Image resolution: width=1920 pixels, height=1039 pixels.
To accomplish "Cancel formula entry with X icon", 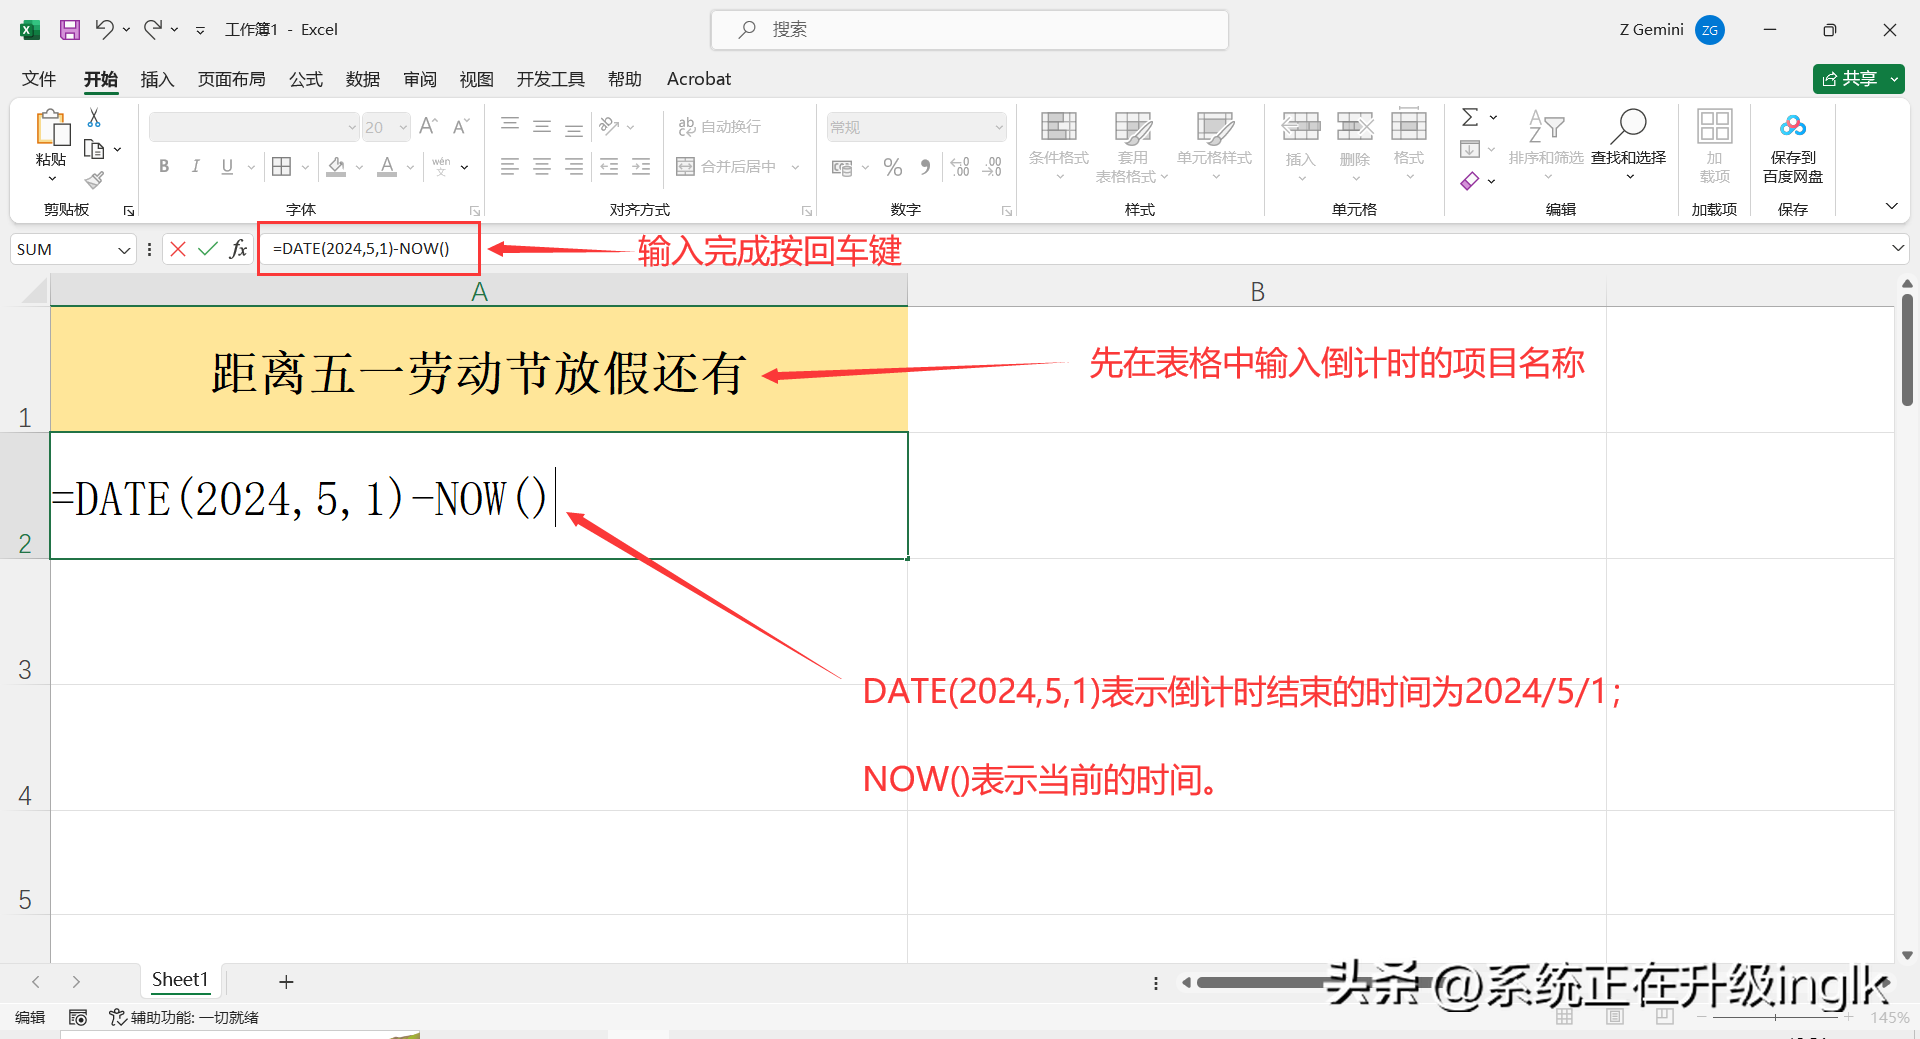I will pyautogui.click(x=178, y=249).
